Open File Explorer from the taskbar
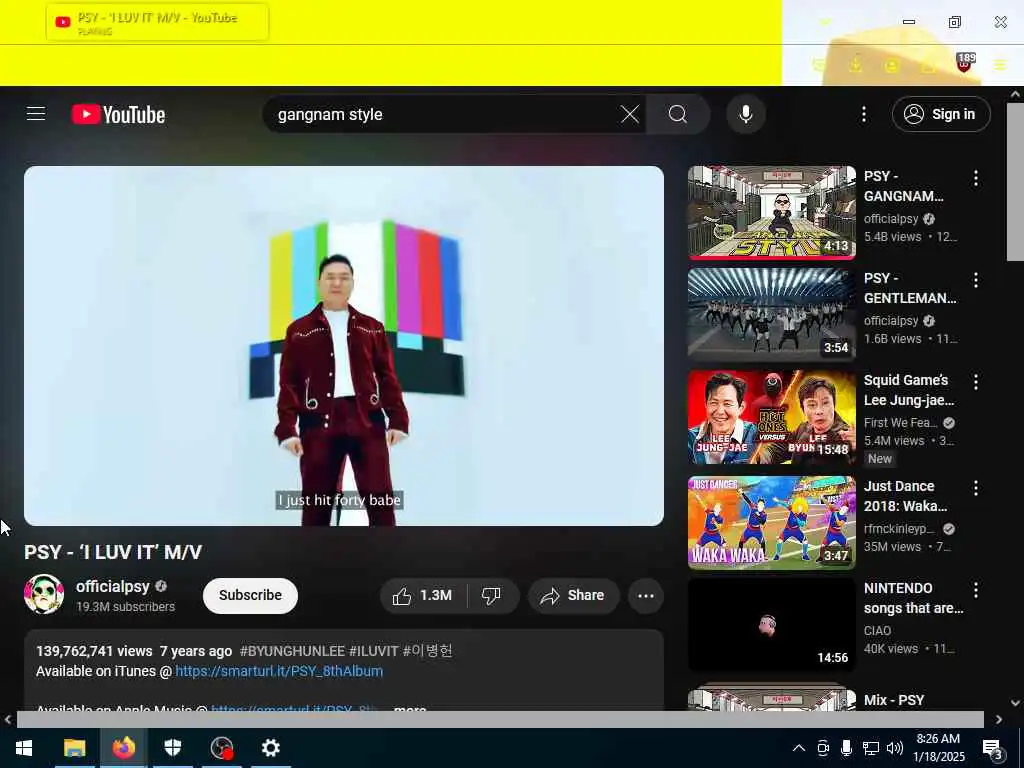1024x768 pixels. tap(74, 748)
